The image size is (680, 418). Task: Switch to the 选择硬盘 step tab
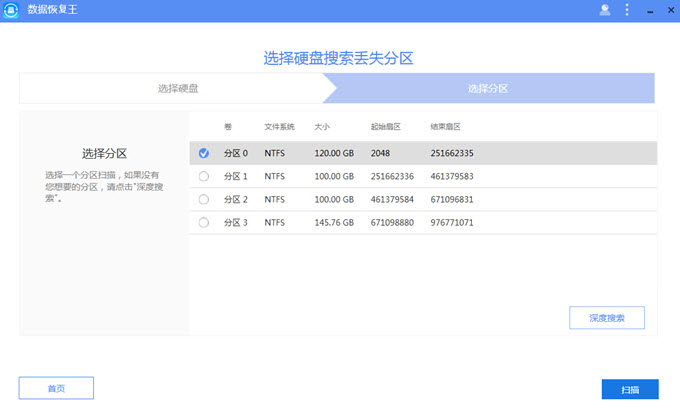coord(178,88)
